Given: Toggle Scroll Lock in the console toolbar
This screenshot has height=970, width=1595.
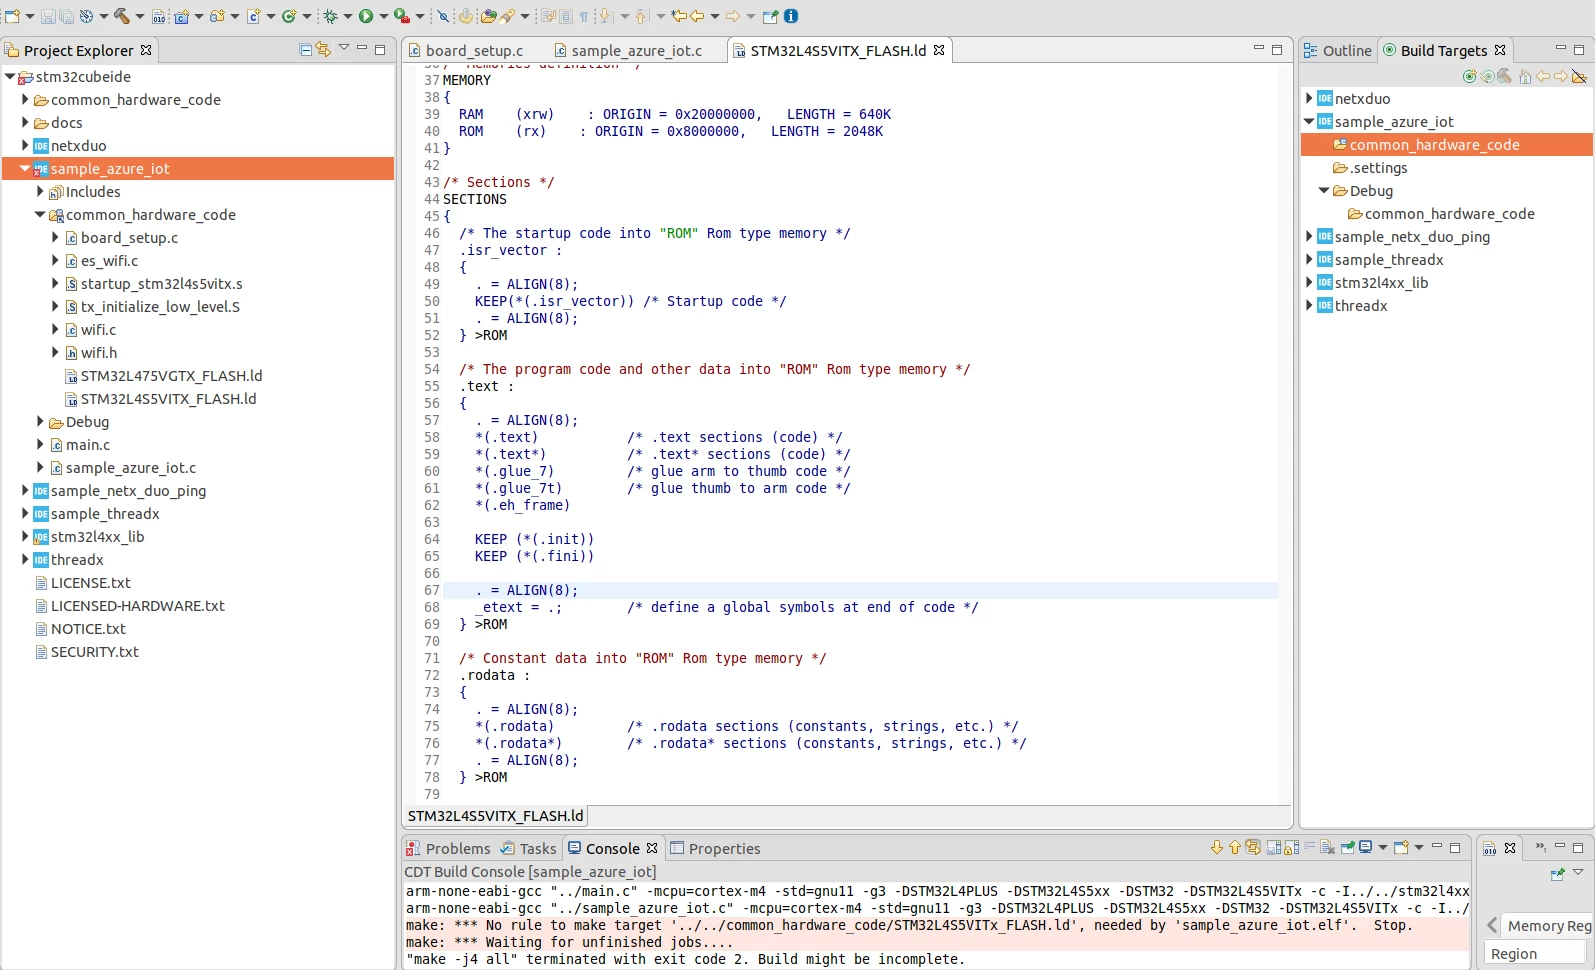Looking at the screenshot, I should (1291, 847).
